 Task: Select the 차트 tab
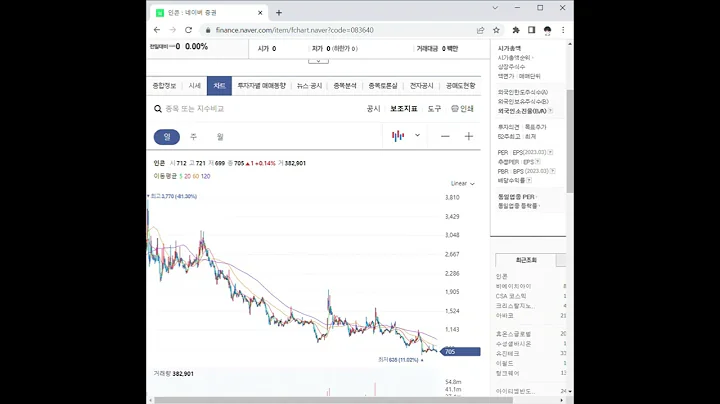(x=219, y=86)
